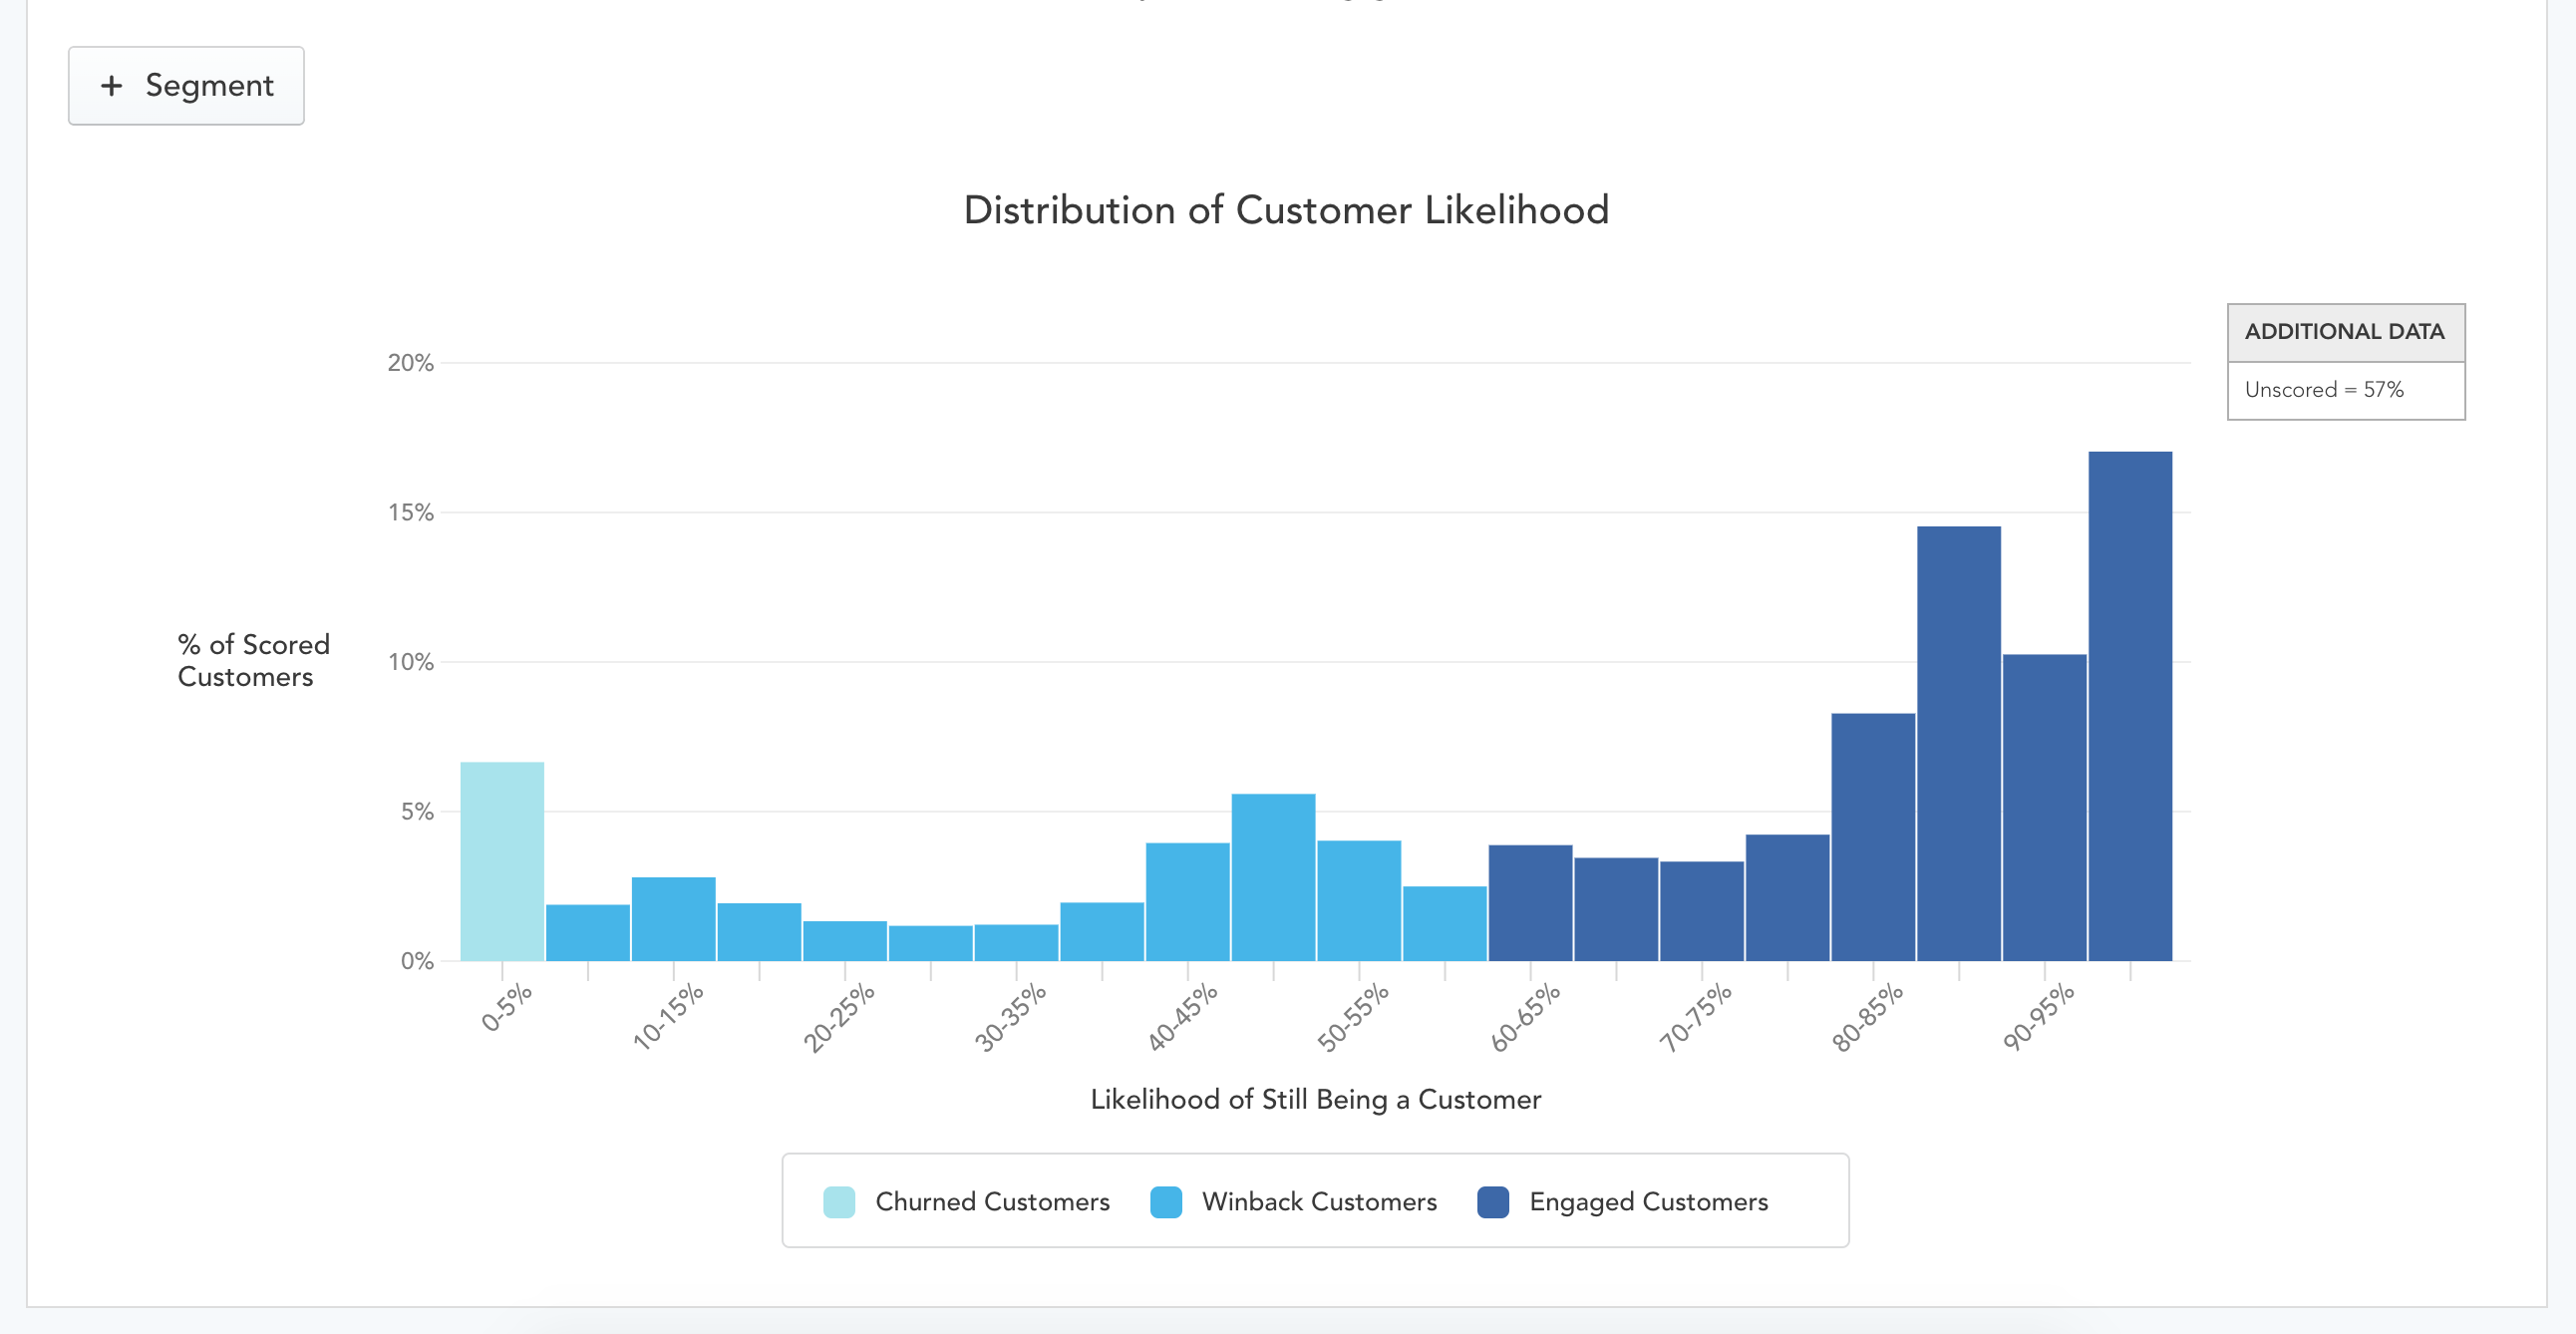2576x1334 pixels.
Task: Click the bar above the 60-65% label
Action: [x=1530, y=903]
